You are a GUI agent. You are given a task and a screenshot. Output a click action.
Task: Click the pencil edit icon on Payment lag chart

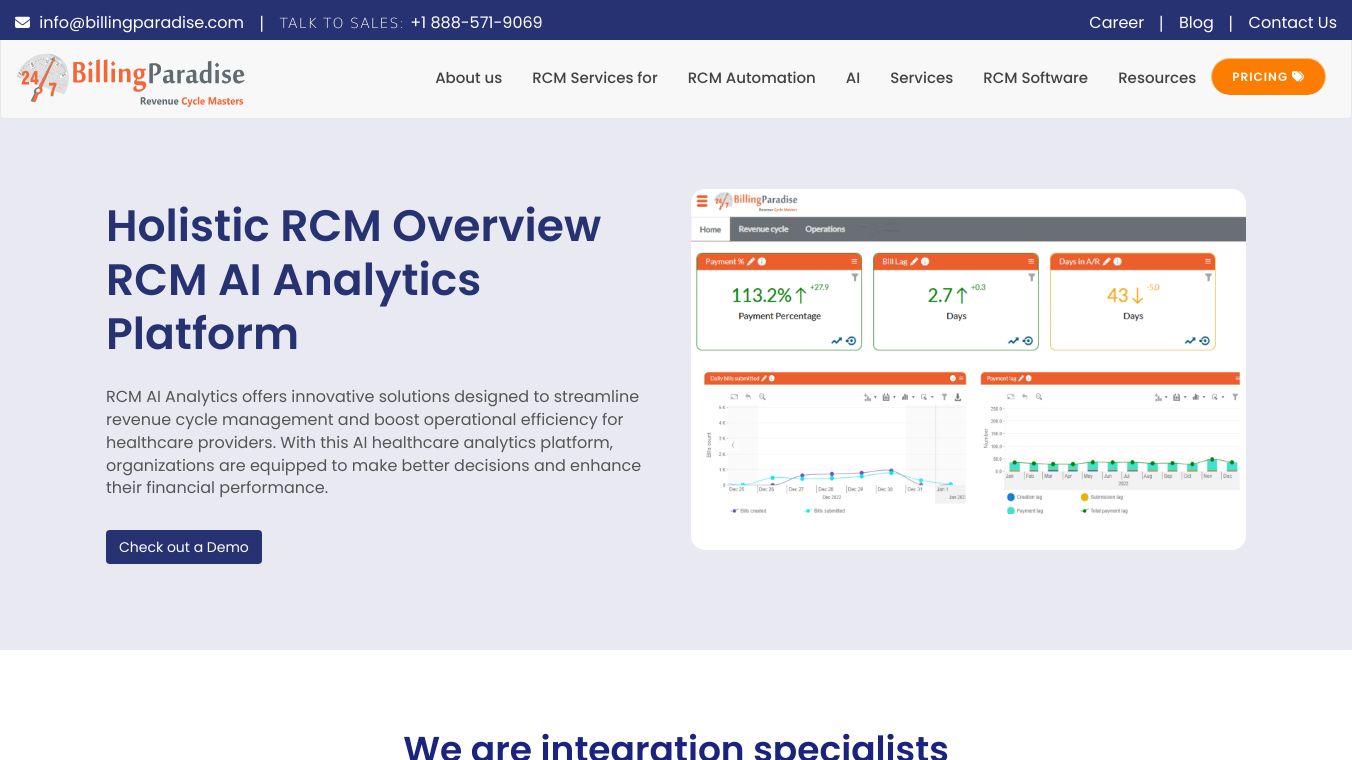tap(1023, 379)
